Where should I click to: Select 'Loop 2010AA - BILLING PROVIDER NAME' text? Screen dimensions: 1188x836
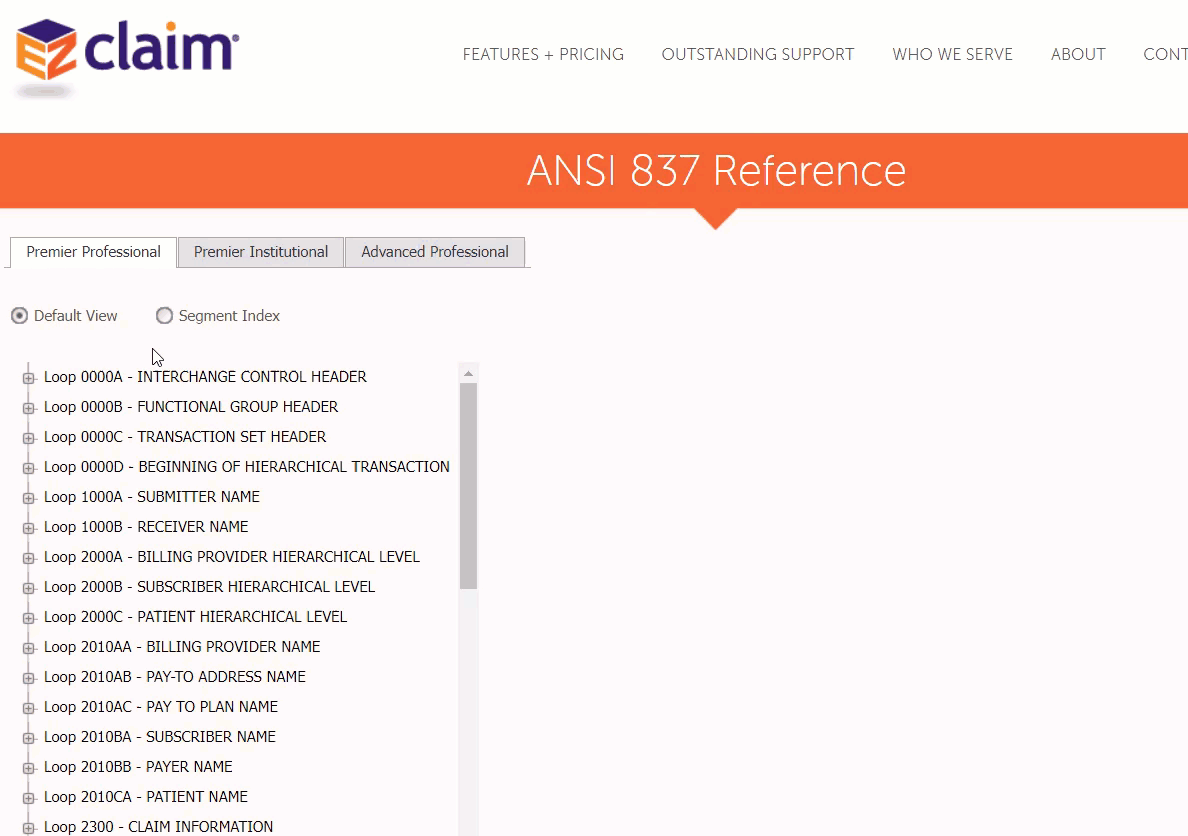click(x=182, y=647)
